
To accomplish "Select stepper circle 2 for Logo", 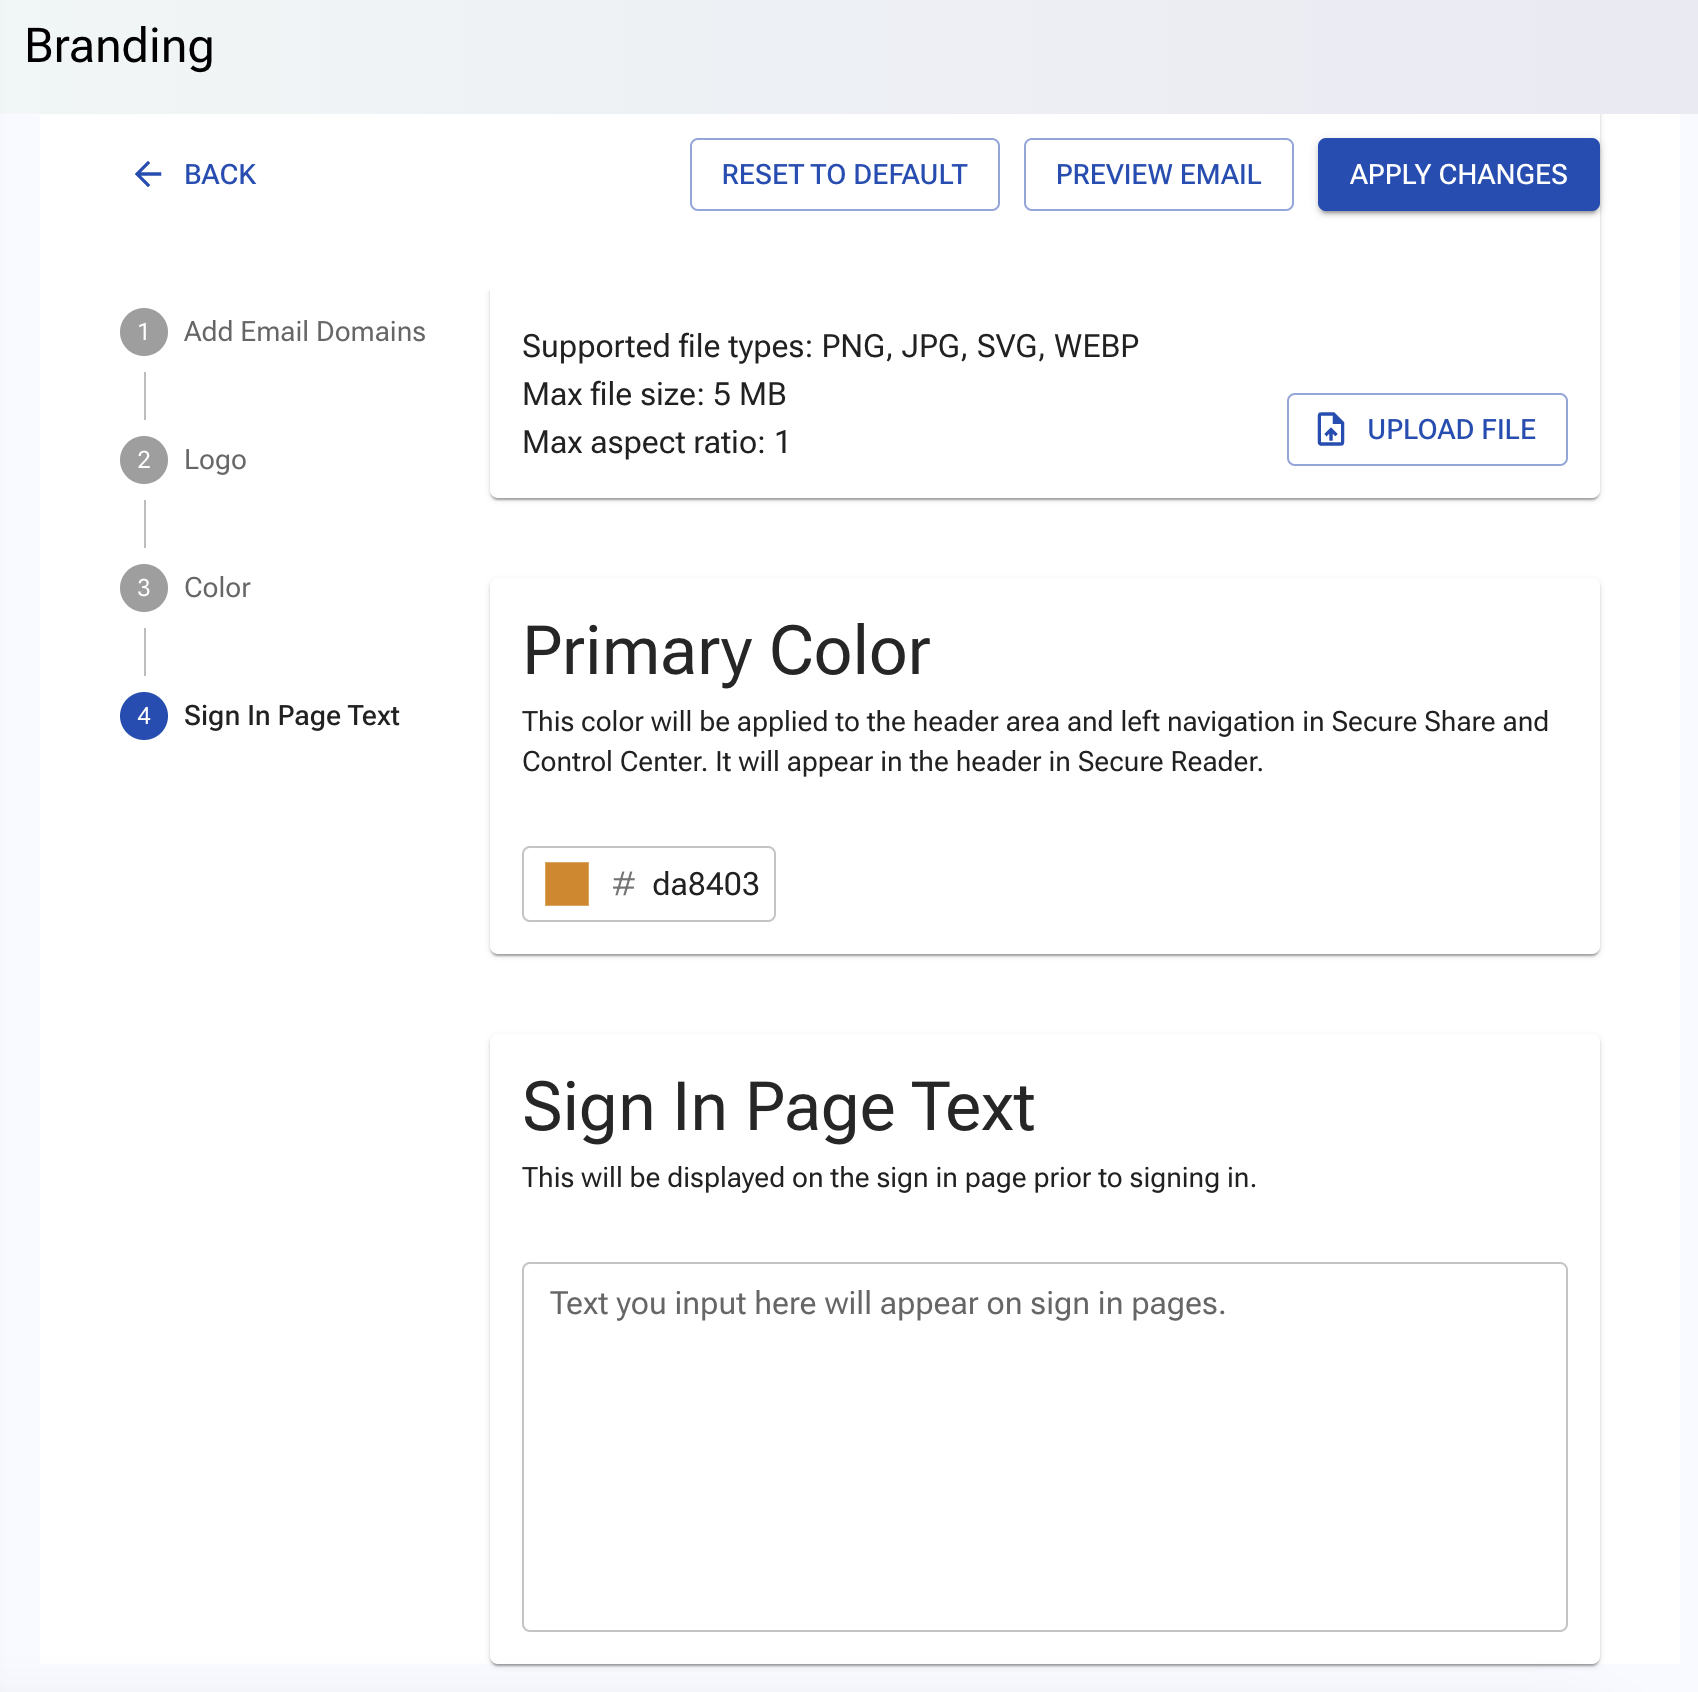I will (x=144, y=459).
